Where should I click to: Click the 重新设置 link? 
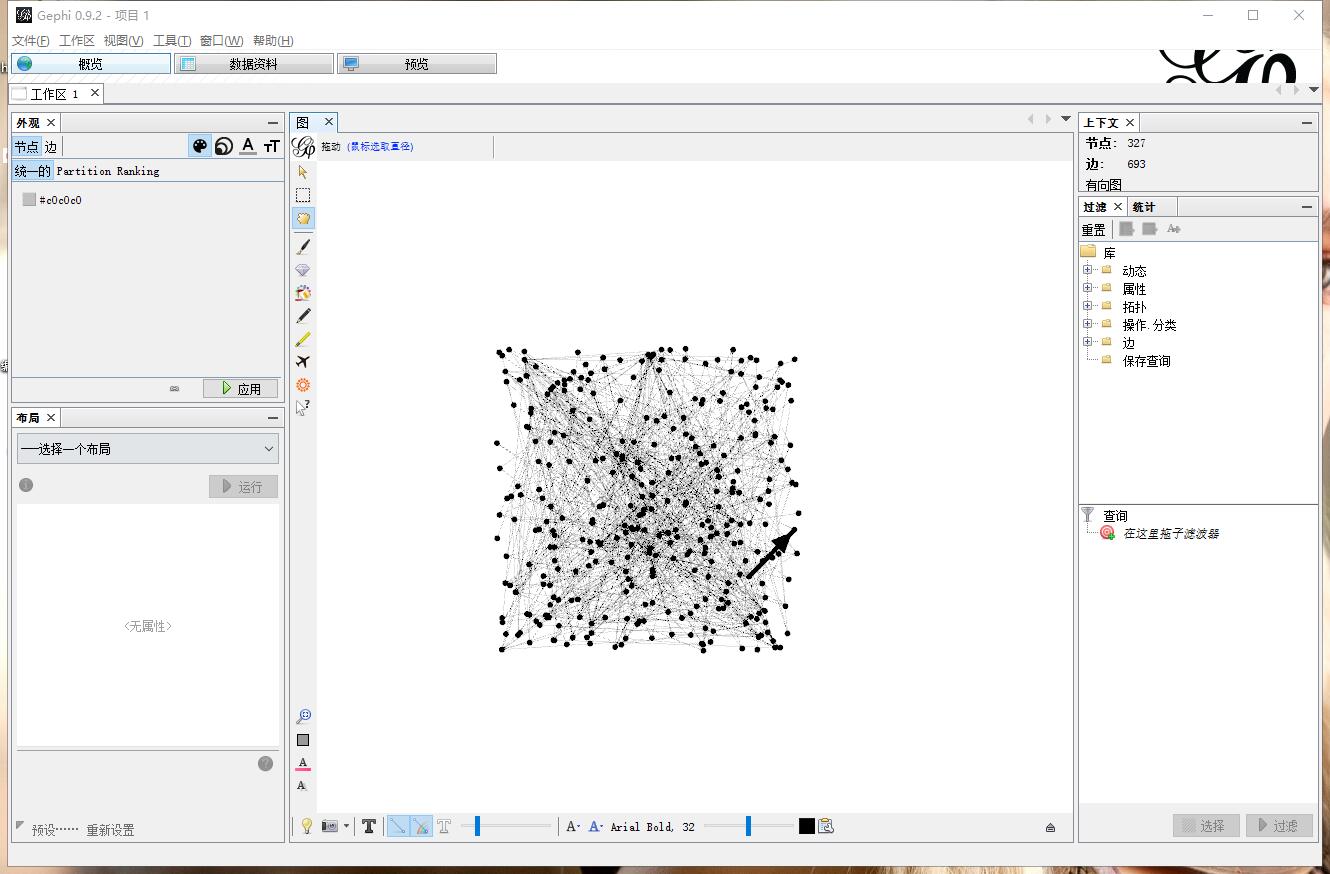(110, 830)
